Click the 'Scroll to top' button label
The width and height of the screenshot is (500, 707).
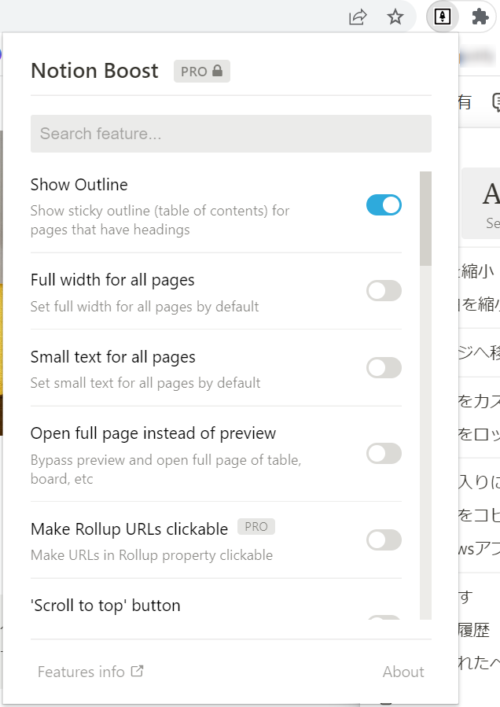point(105,606)
